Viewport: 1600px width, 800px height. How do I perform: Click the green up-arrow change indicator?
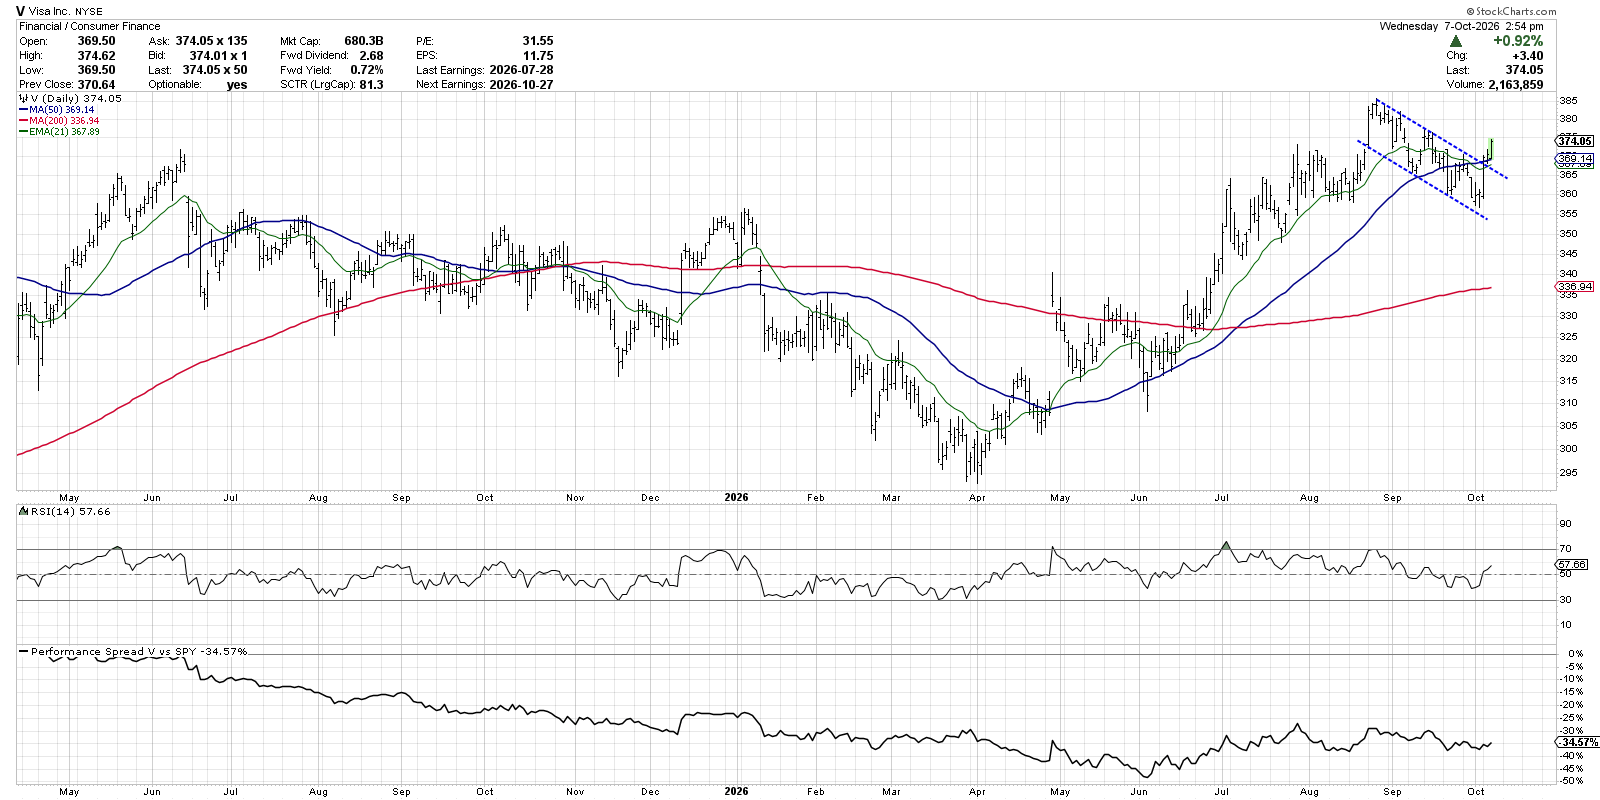tap(1455, 41)
